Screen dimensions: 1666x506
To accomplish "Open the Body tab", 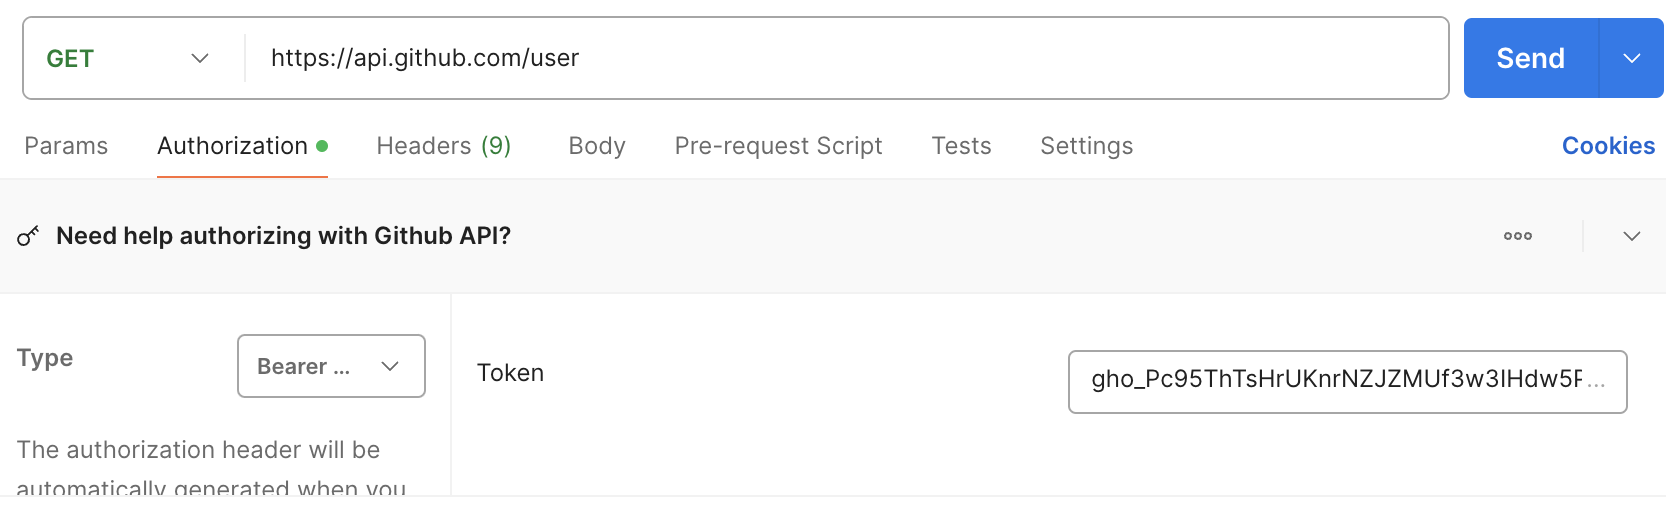I will click(597, 146).
